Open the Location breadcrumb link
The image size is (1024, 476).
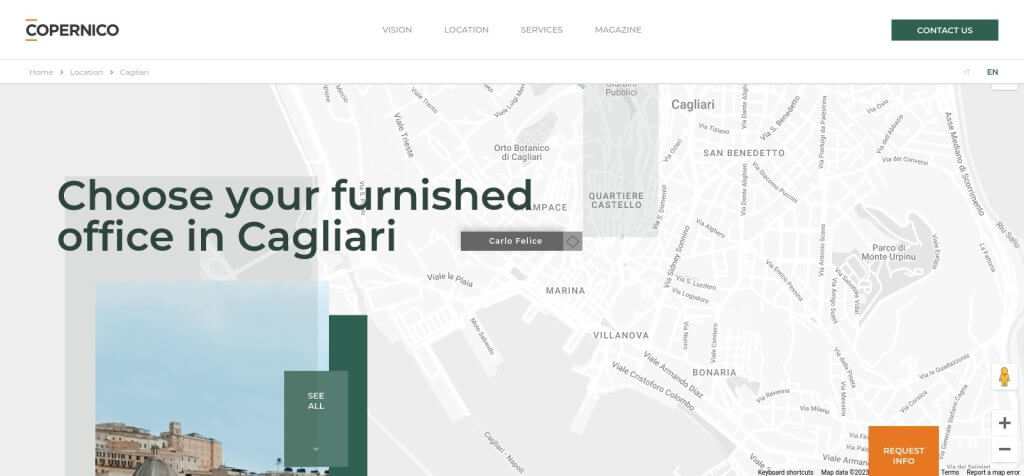pos(87,72)
